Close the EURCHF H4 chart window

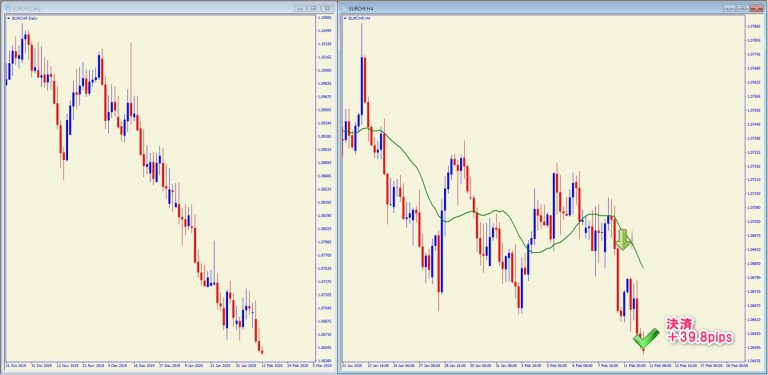pyautogui.click(x=757, y=8)
